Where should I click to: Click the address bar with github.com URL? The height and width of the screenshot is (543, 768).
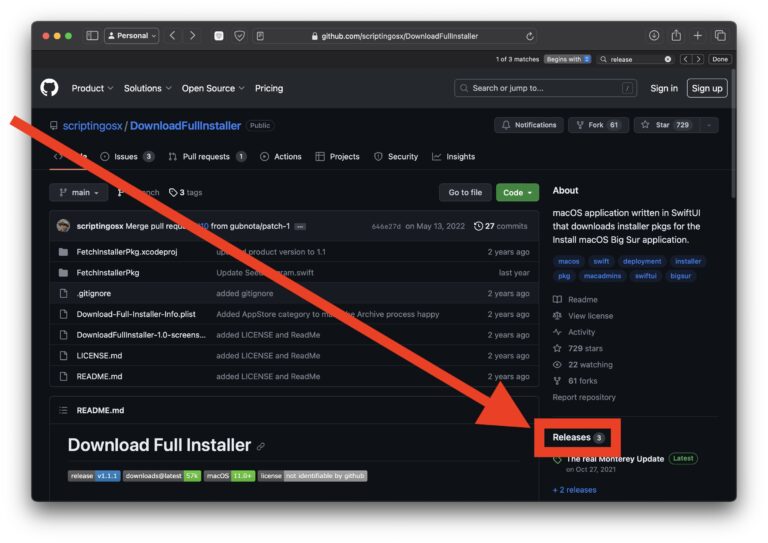[396, 36]
